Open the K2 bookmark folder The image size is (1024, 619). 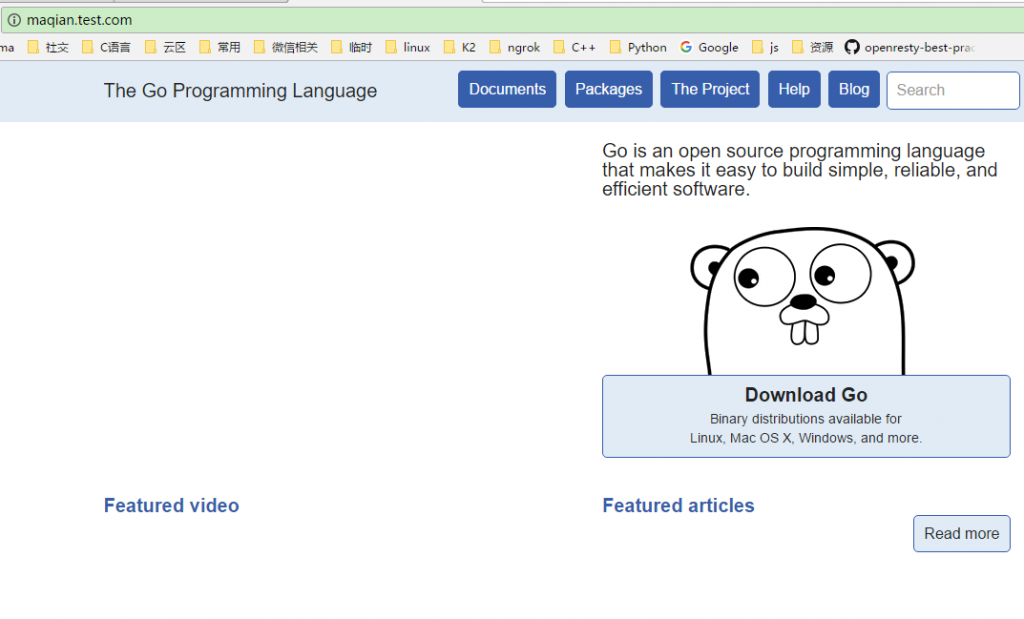pyautogui.click(x=460, y=47)
